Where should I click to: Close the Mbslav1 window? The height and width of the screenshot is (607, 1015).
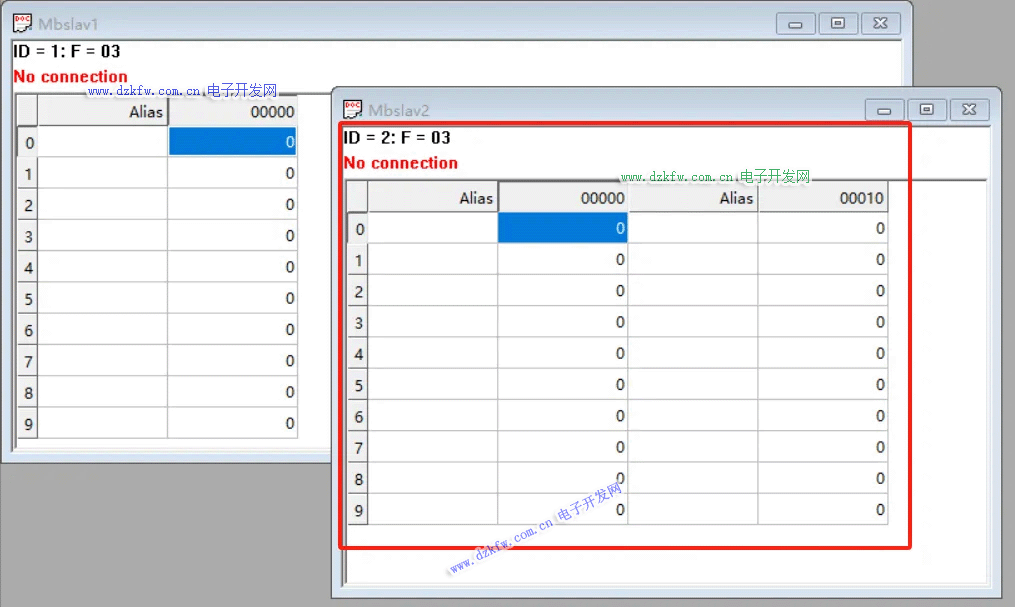[x=880, y=24]
